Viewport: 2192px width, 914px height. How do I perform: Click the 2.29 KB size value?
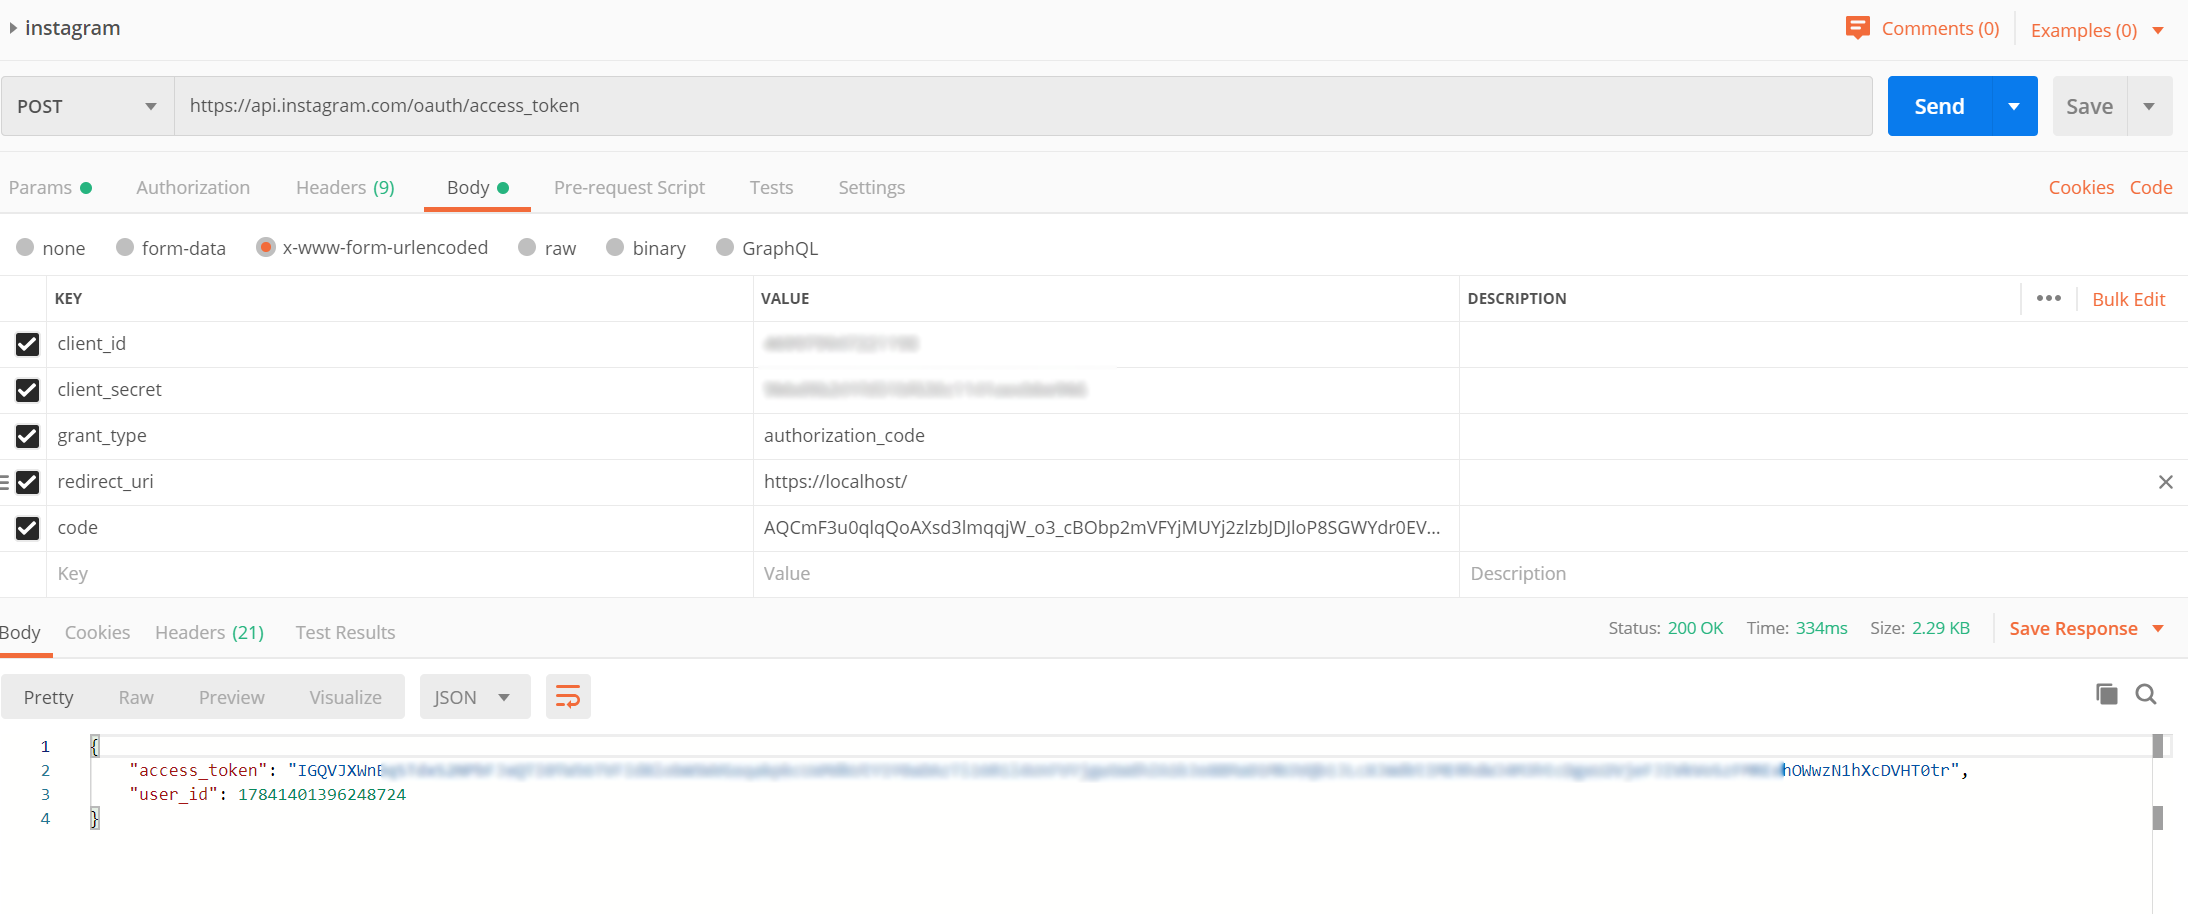point(1941,628)
